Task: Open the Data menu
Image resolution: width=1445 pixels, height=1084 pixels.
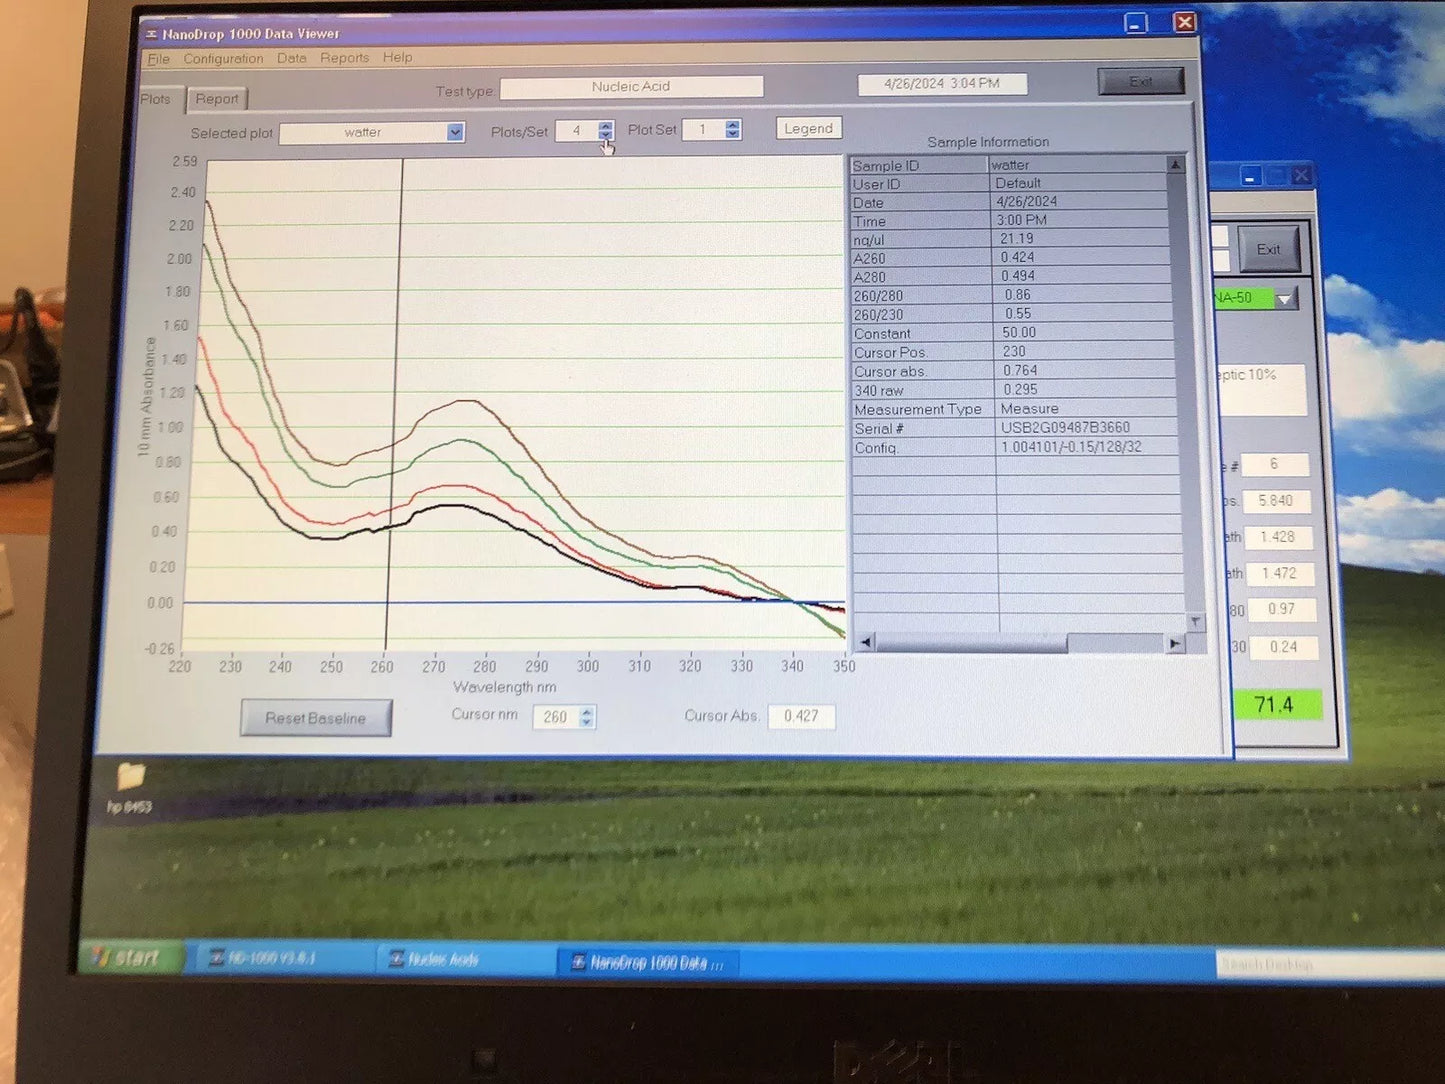Action: click(292, 58)
